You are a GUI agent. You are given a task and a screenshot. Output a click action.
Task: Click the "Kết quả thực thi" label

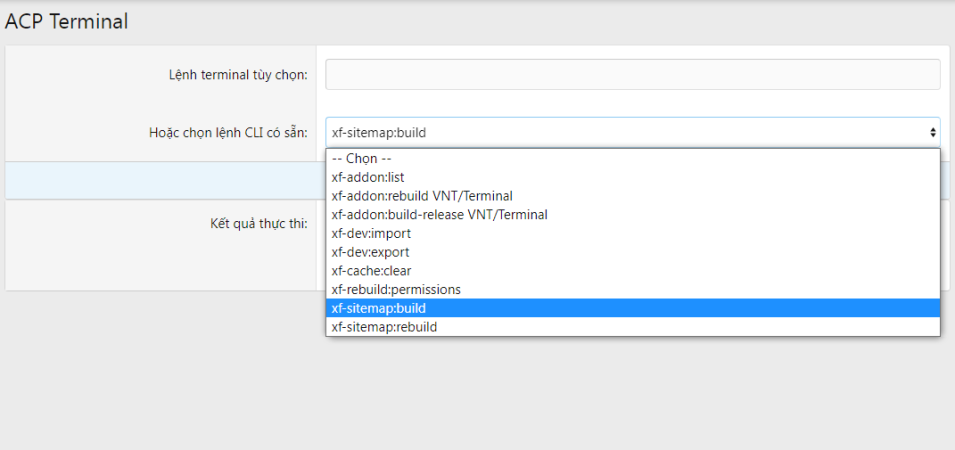pos(259,221)
